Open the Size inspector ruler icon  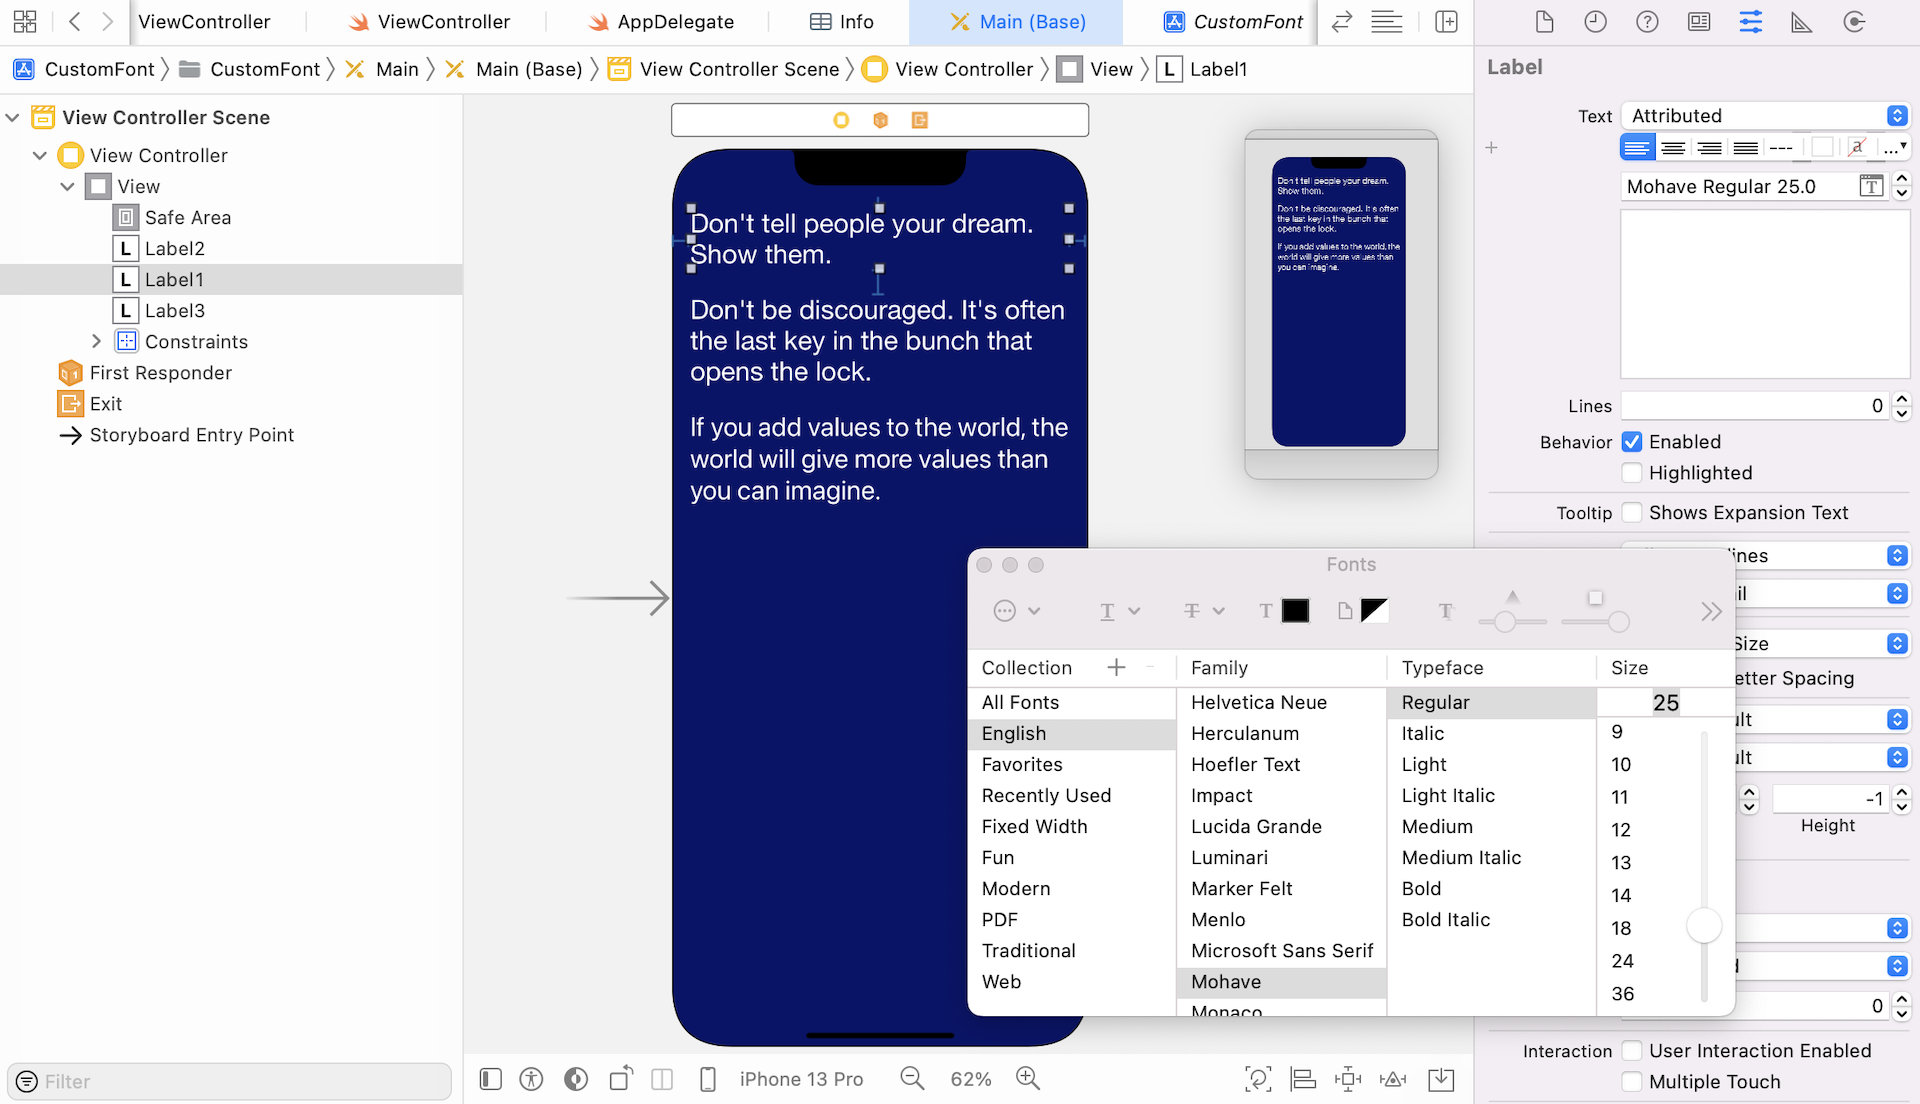pos(1801,22)
